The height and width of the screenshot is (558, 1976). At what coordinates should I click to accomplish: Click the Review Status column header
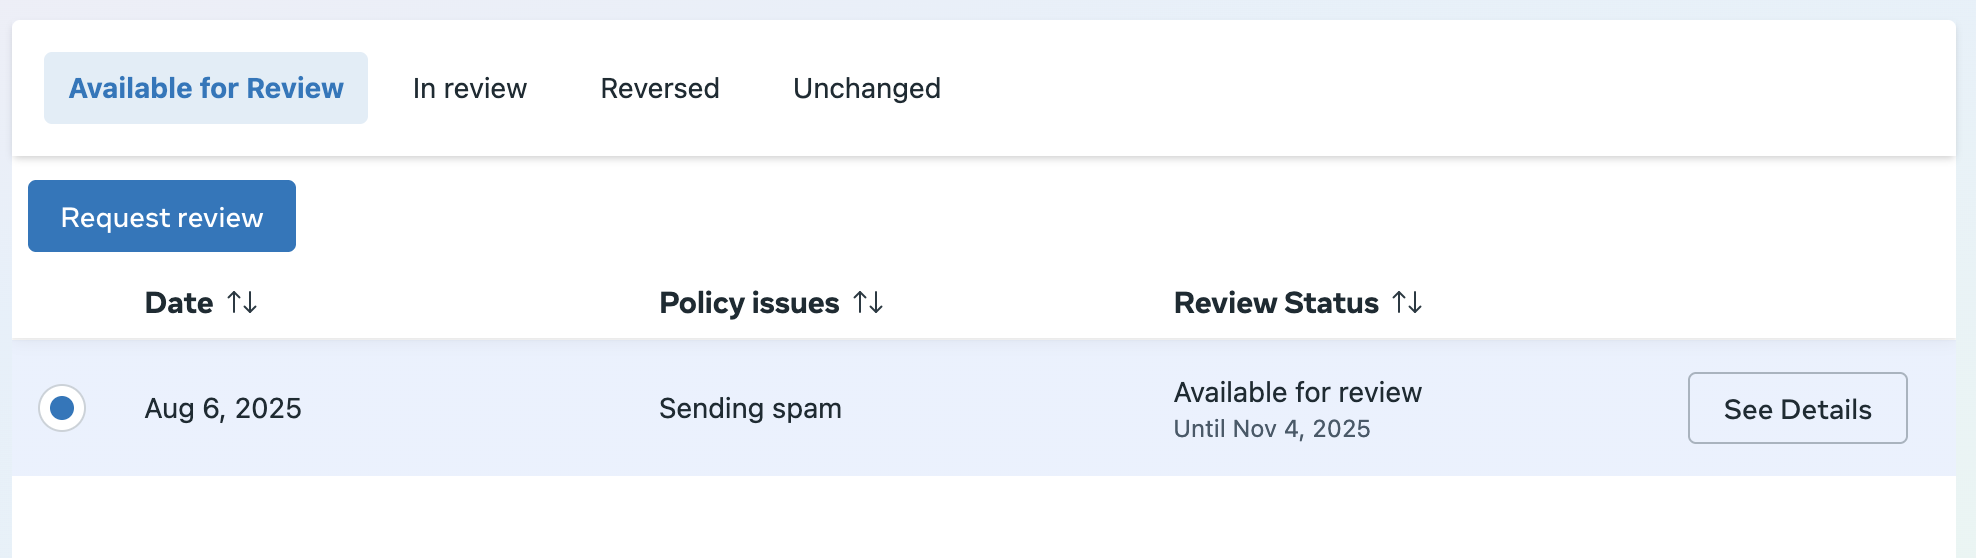[x=1276, y=303]
